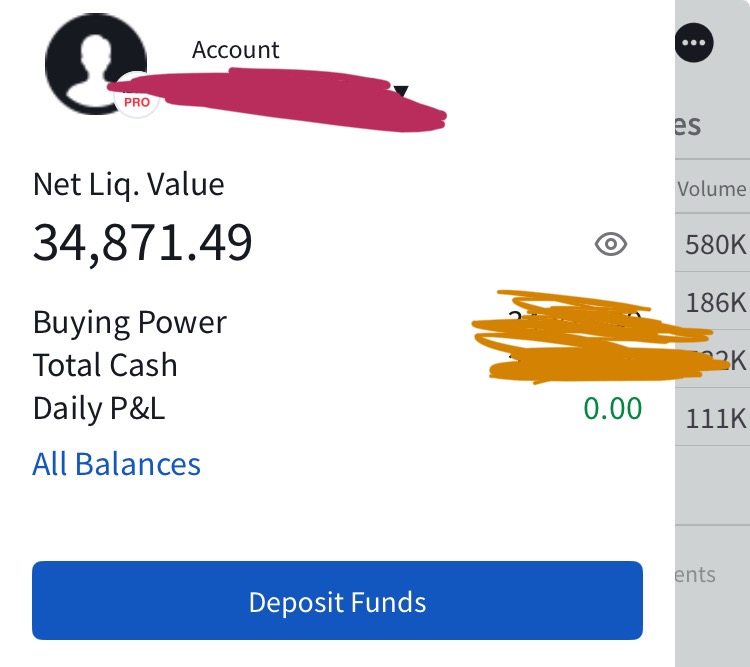Image resolution: width=750 pixels, height=667 pixels.
Task: Click the Account label at top
Action: [x=236, y=50]
